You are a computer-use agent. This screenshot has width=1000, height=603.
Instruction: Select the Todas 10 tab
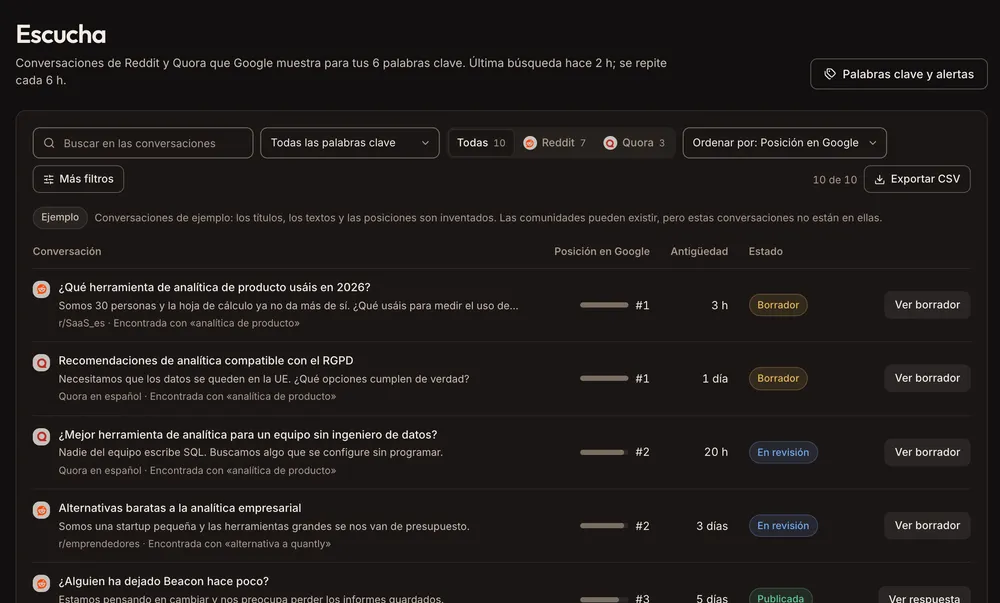point(481,143)
